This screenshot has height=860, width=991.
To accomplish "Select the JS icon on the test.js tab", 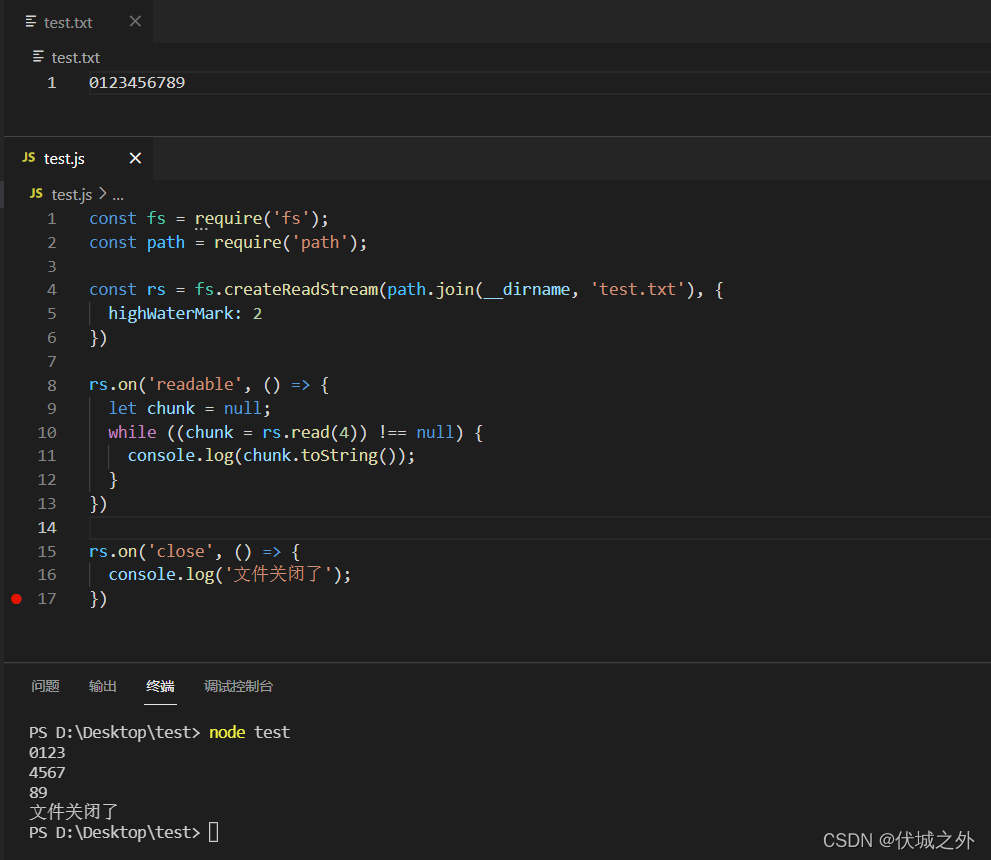I will coord(29,158).
